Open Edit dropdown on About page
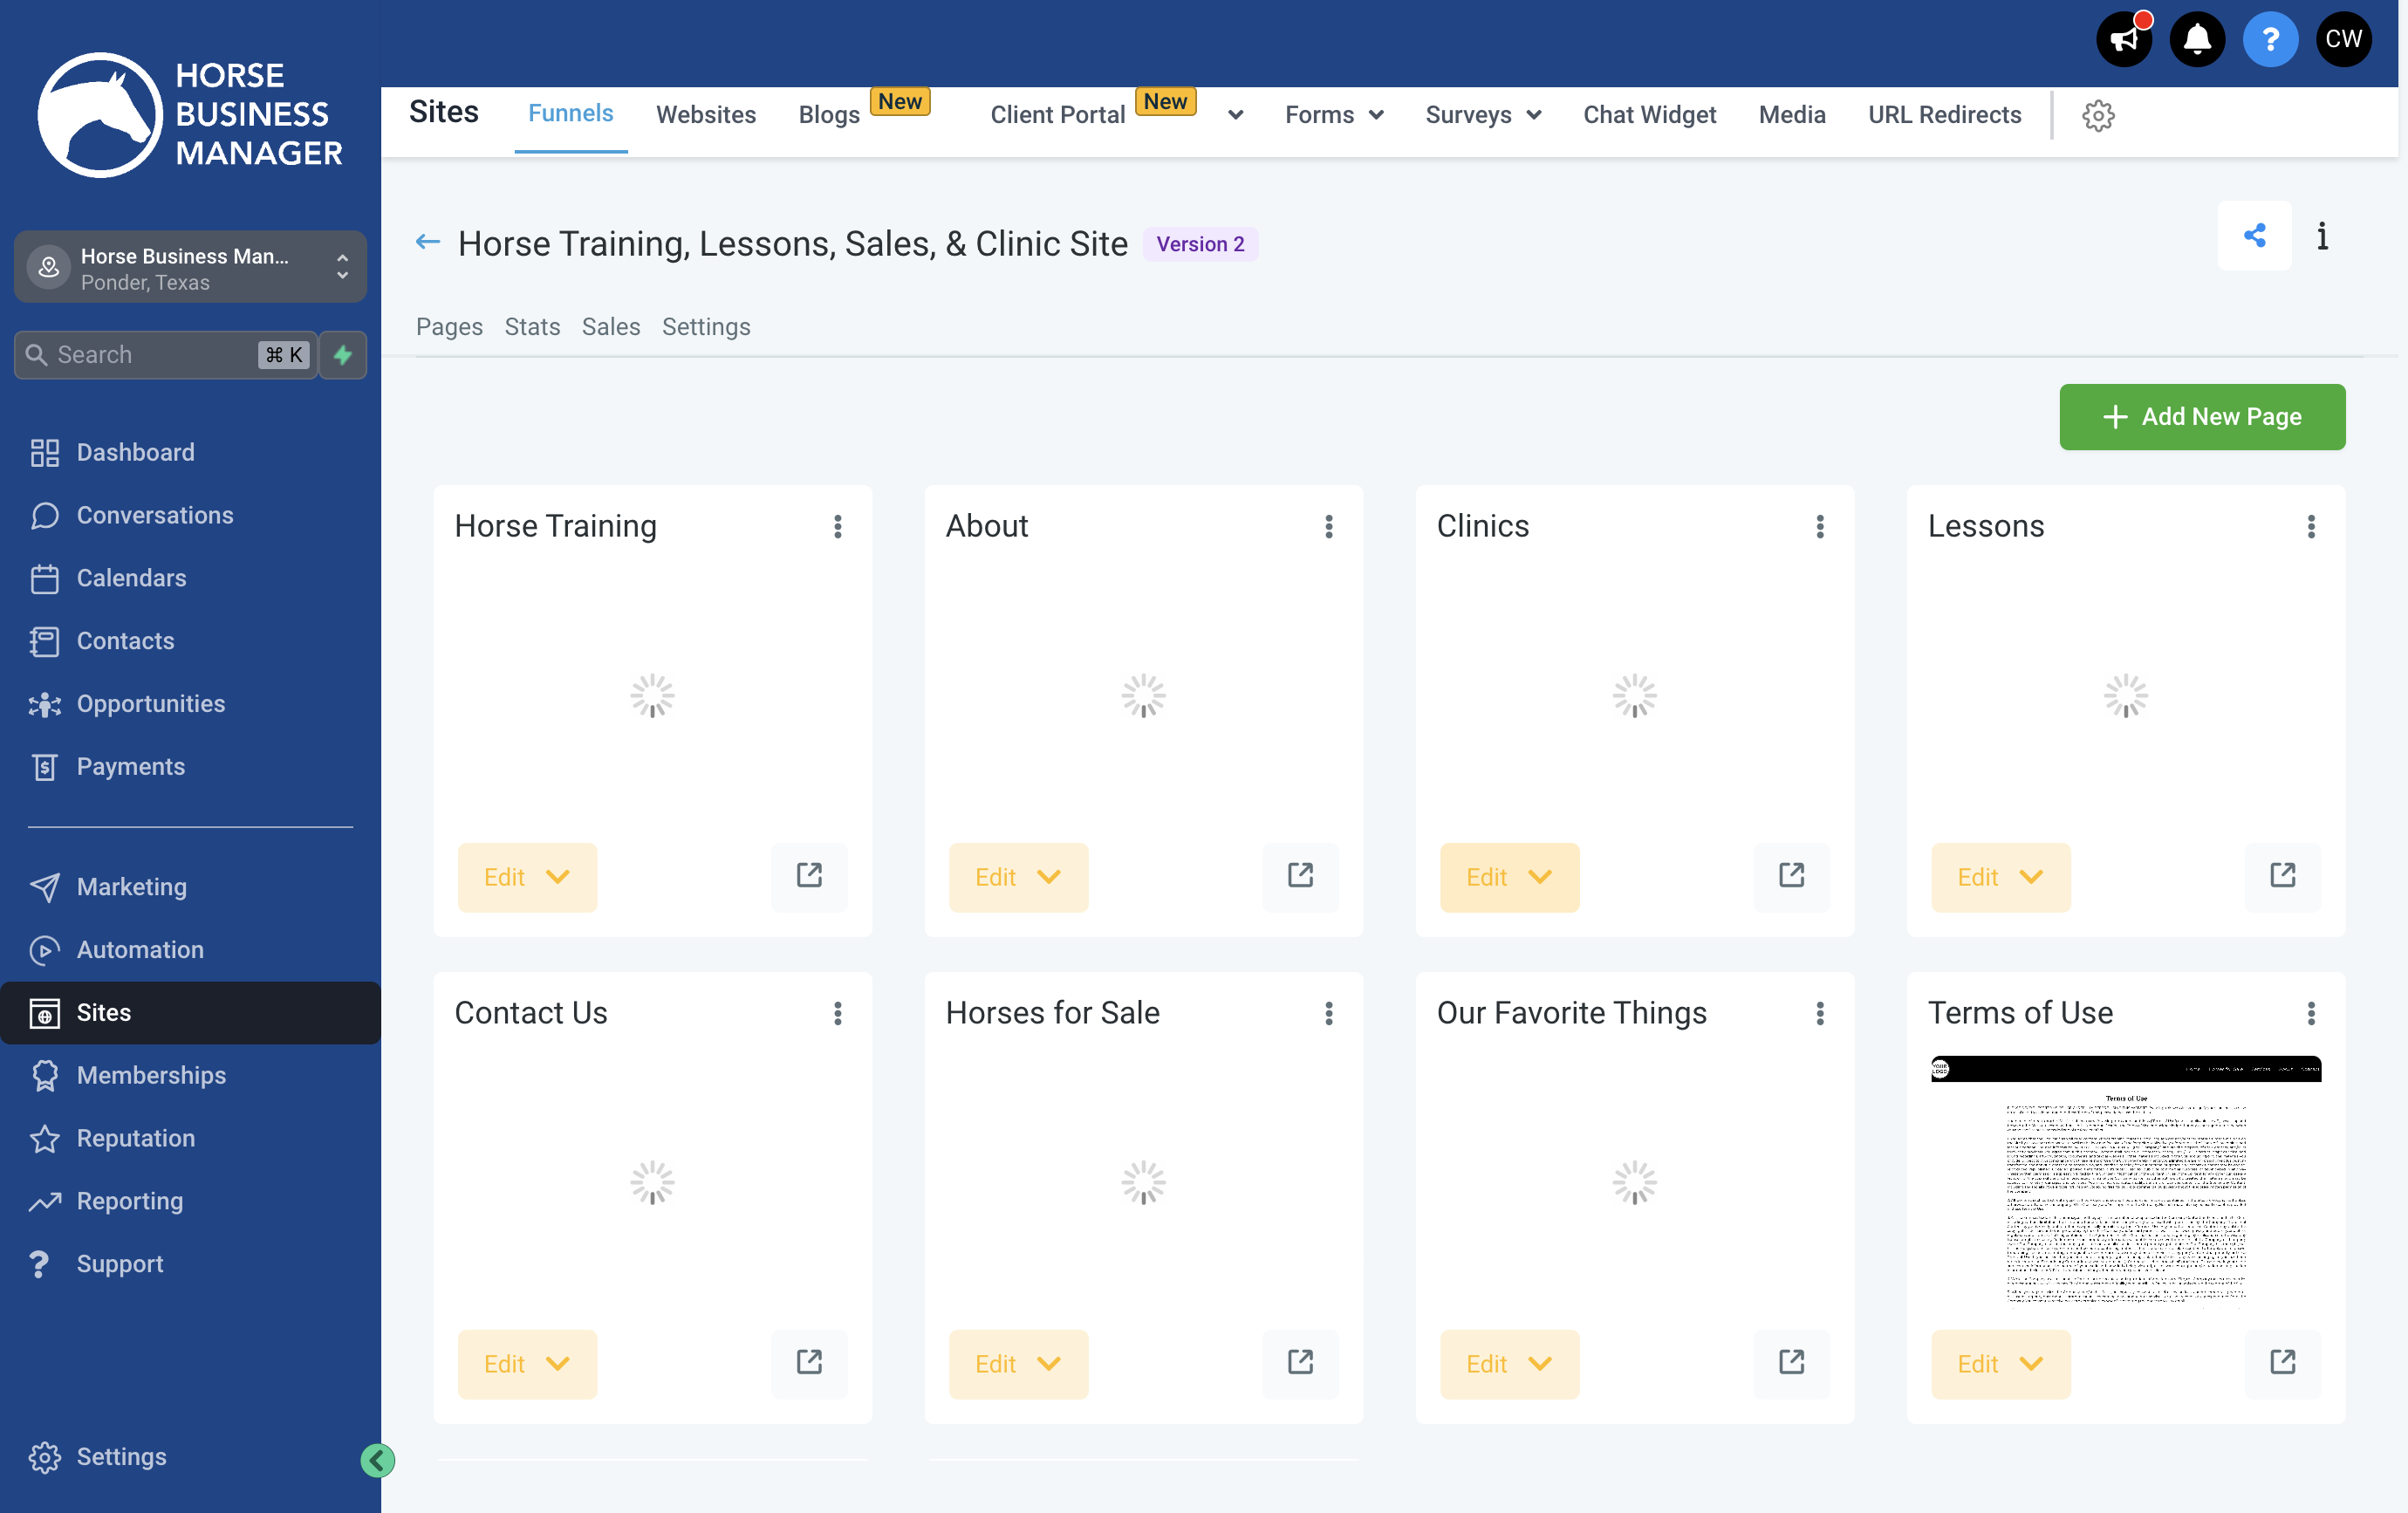Screen dimensions: 2408x1513 (x=1017, y=876)
